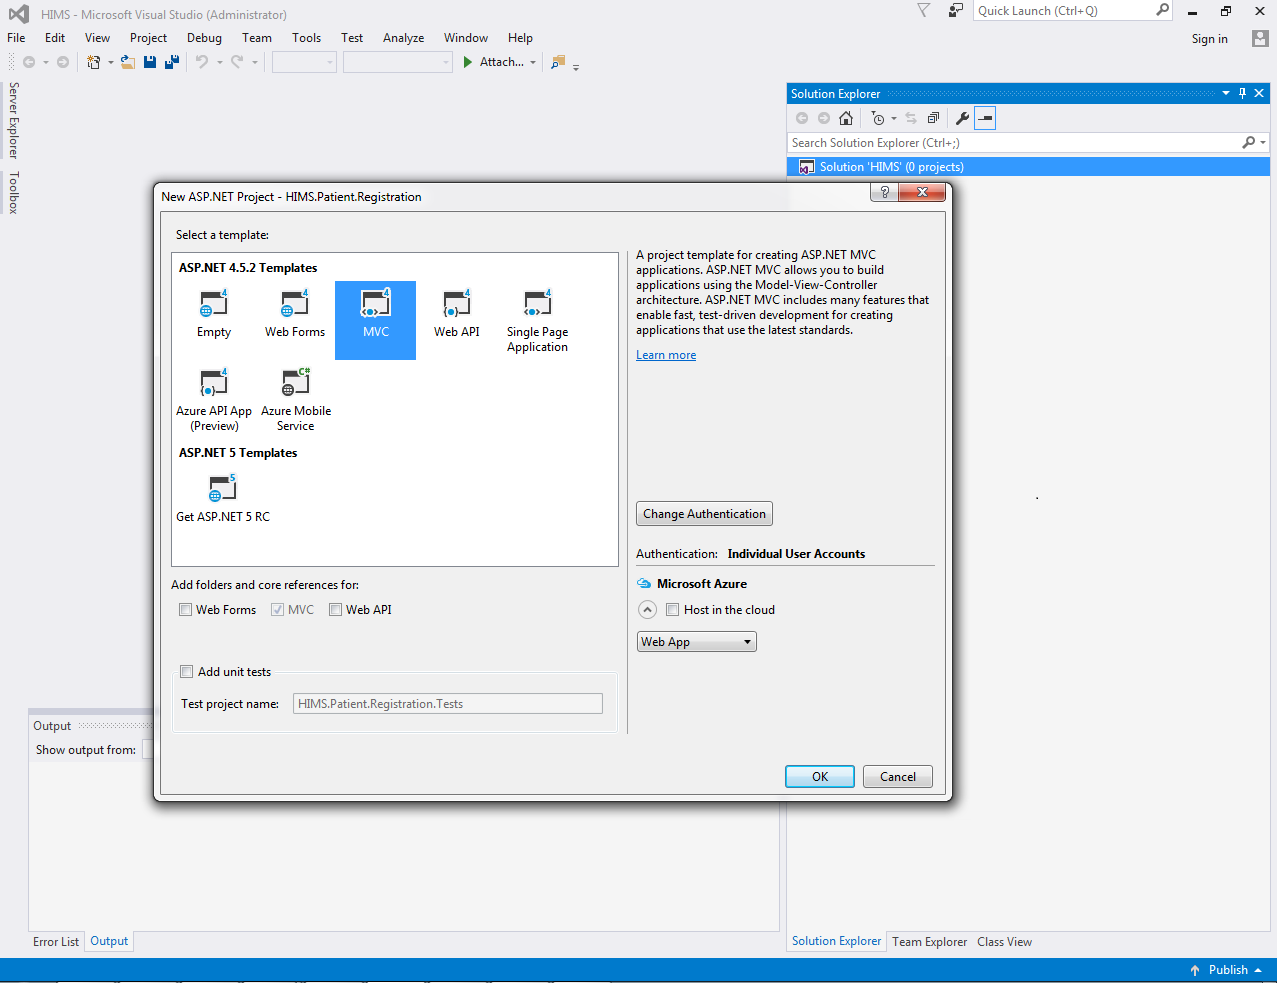This screenshot has width=1277, height=983.
Task: Click the notifications flag icon
Action: coord(924,10)
